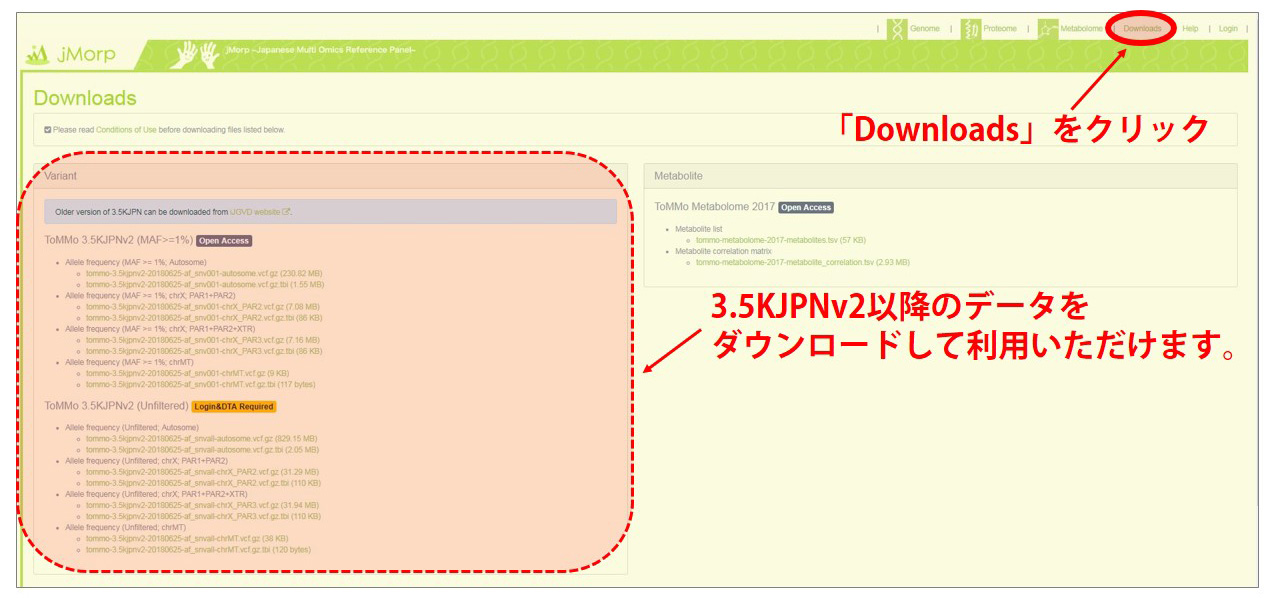Image resolution: width=1280 pixels, height=598 pixels.
Task: Open the Help menu item
Action: pos(1190,29)
